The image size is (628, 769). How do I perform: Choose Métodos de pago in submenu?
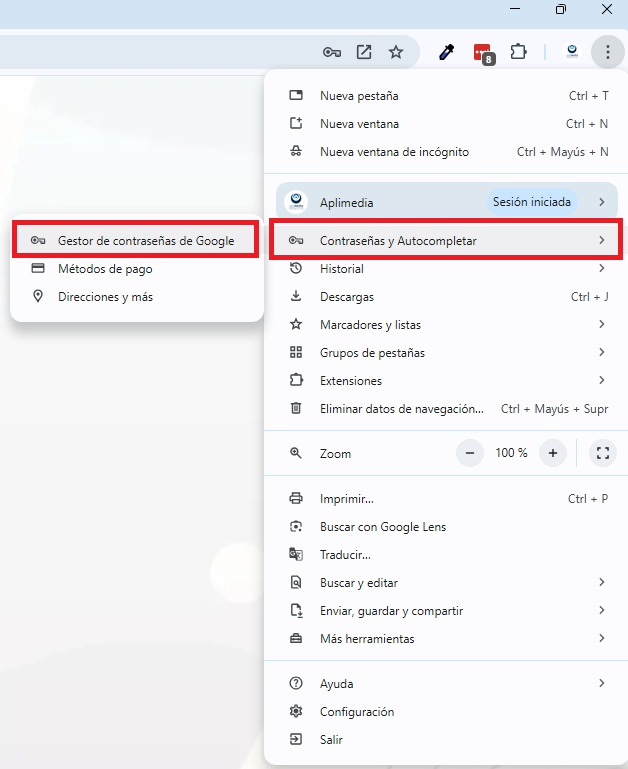point(105,269)
